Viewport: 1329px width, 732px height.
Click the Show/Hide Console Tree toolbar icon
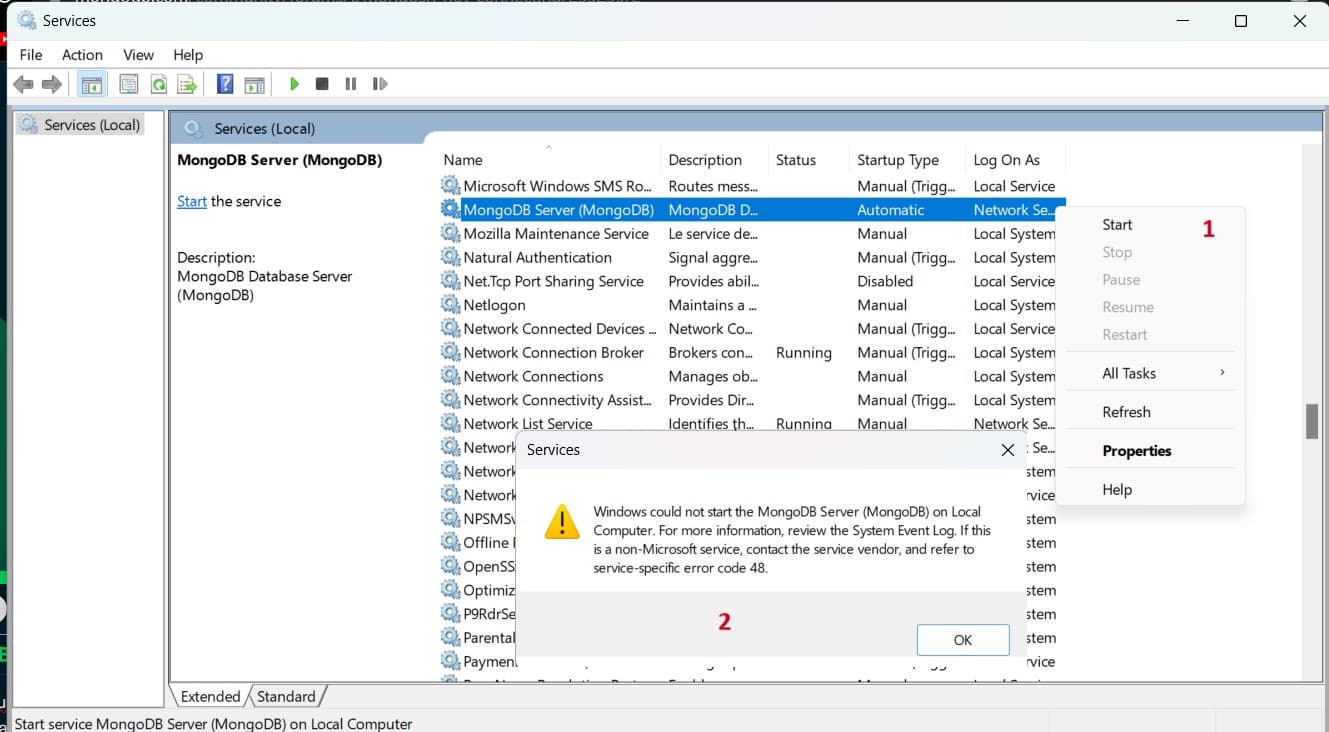(92, 85)
